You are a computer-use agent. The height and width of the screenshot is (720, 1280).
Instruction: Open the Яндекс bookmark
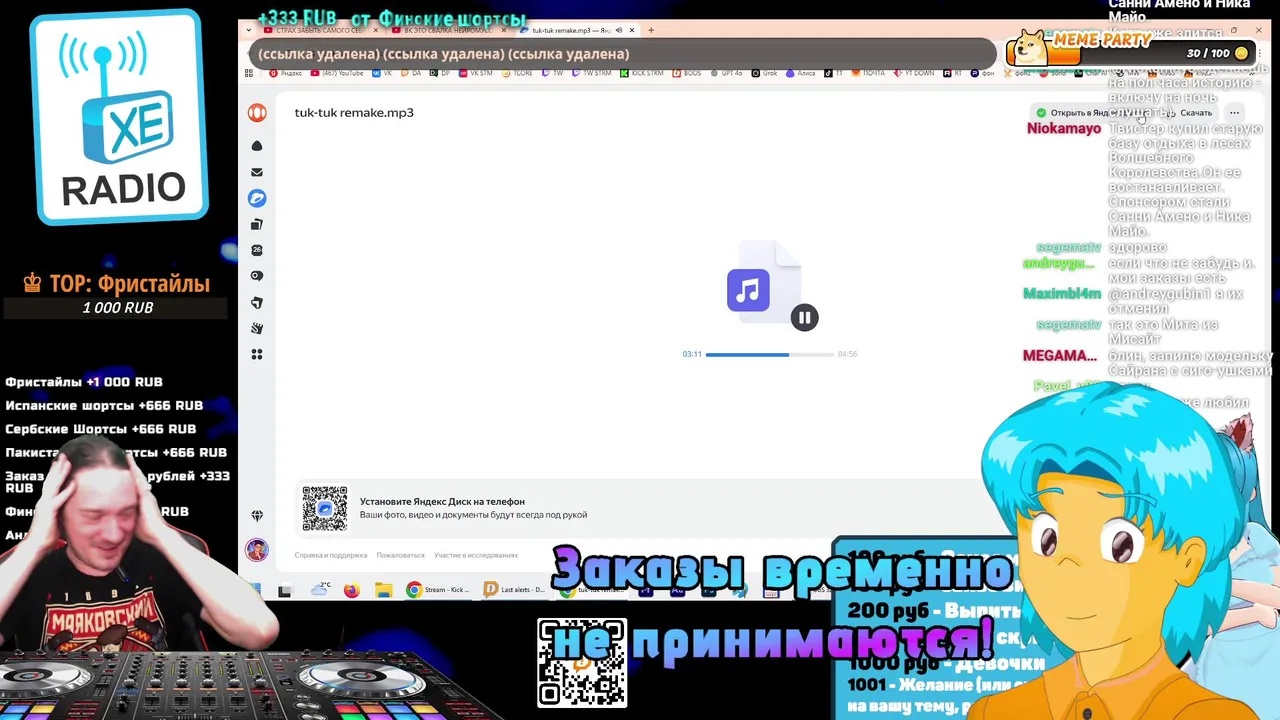[286, 73]
